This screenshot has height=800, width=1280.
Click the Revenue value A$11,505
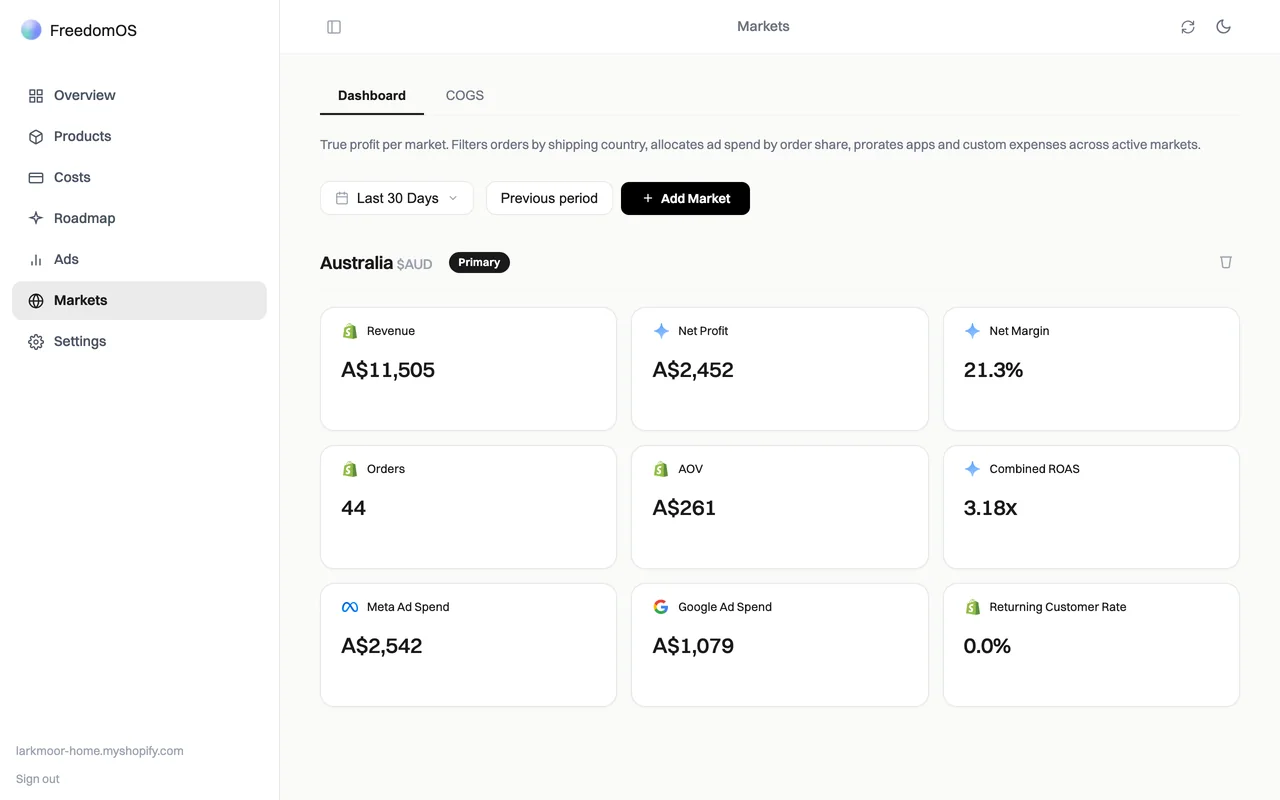388,370
